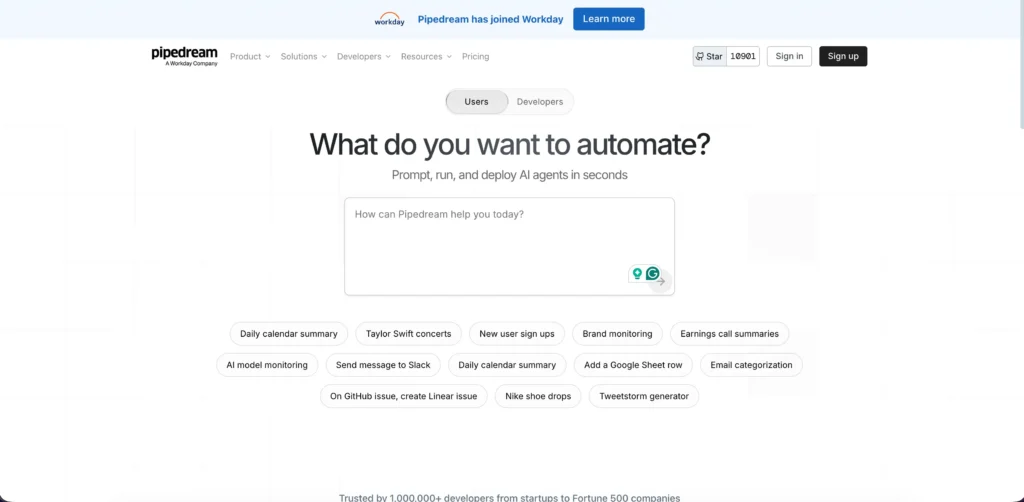Open the Resources dropdown menu

426,57
